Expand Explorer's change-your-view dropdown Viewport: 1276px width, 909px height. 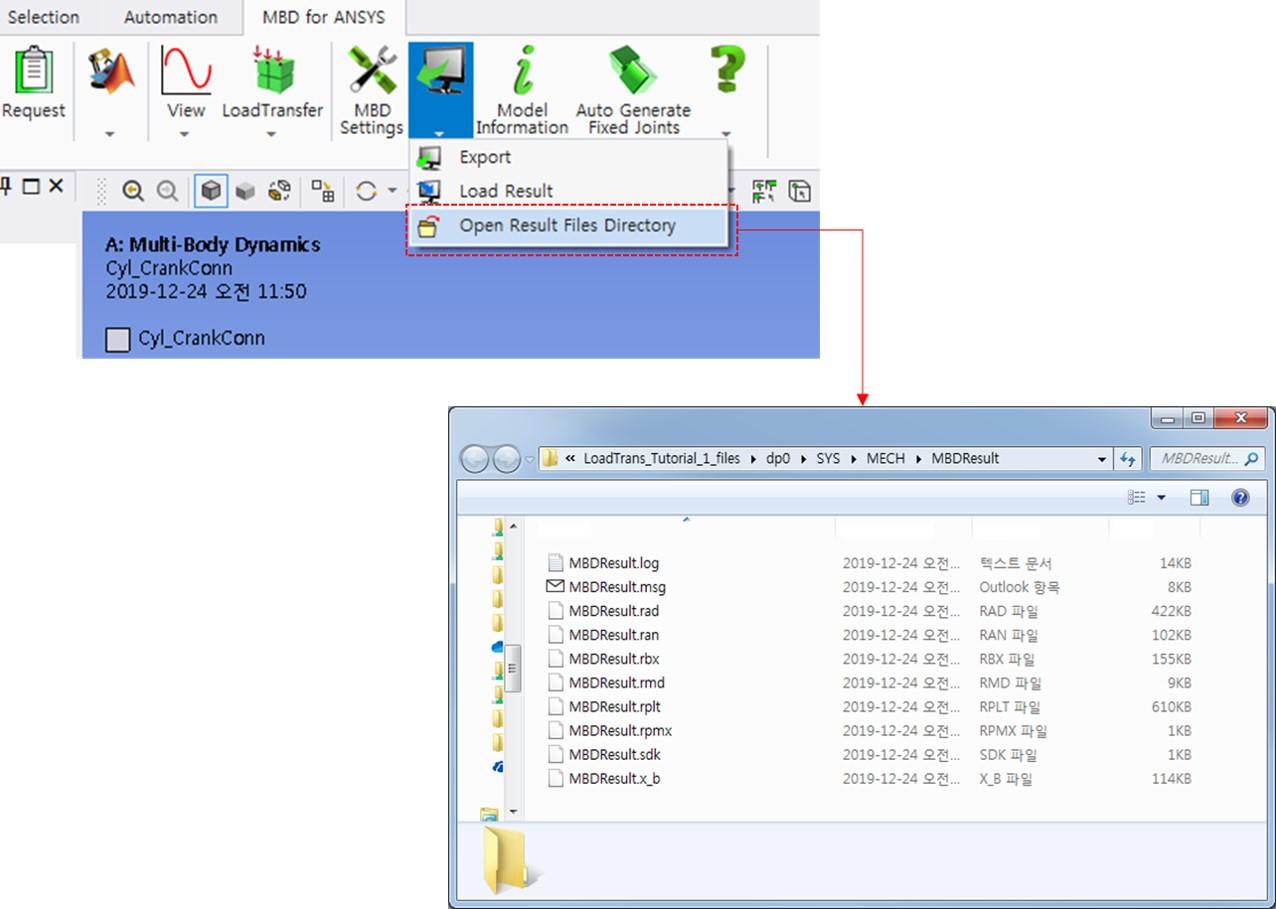click(1163, 497)
